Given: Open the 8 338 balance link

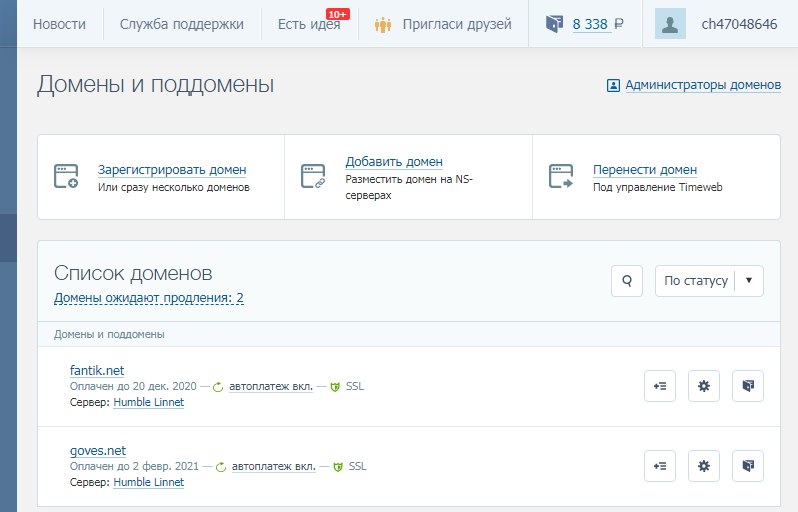Looking at the screenshot, I should [590, 24].
